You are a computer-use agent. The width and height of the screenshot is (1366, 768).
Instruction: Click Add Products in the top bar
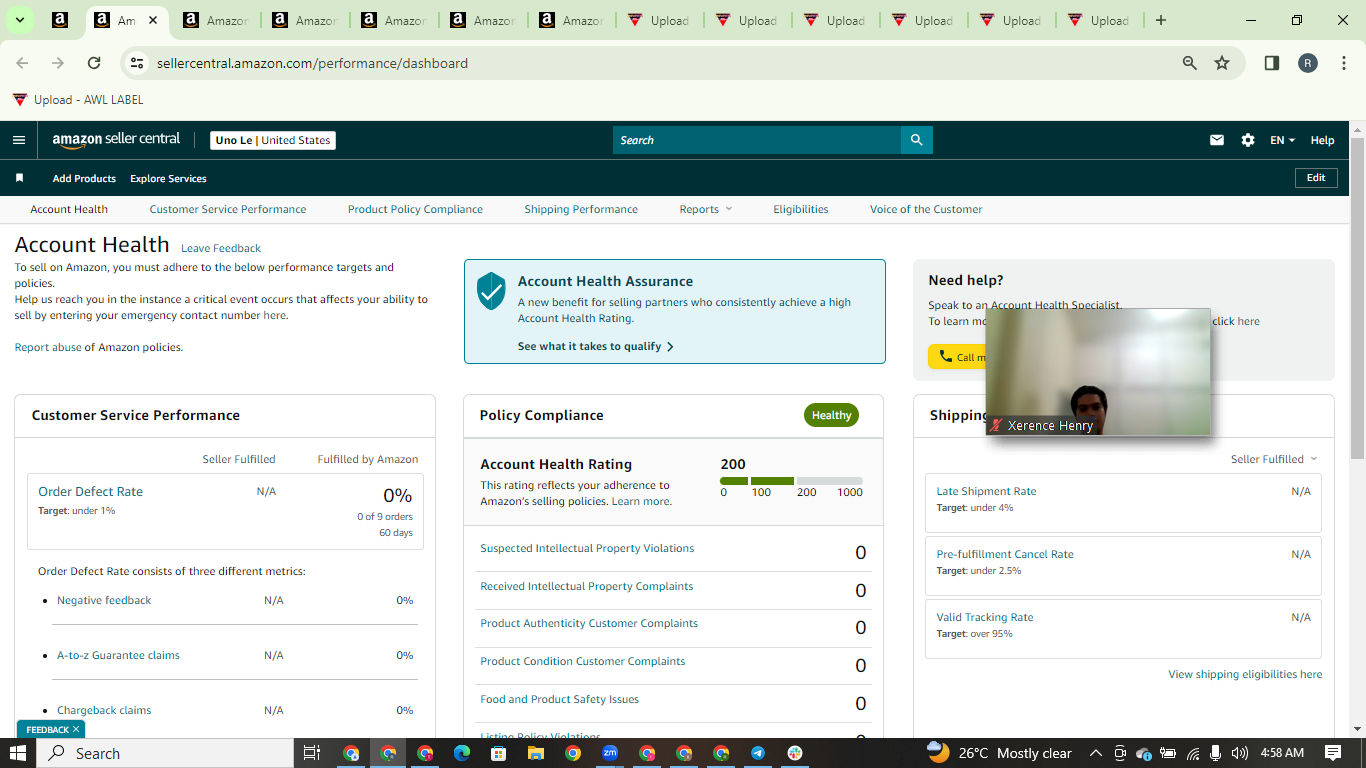[x=84, y=178]
